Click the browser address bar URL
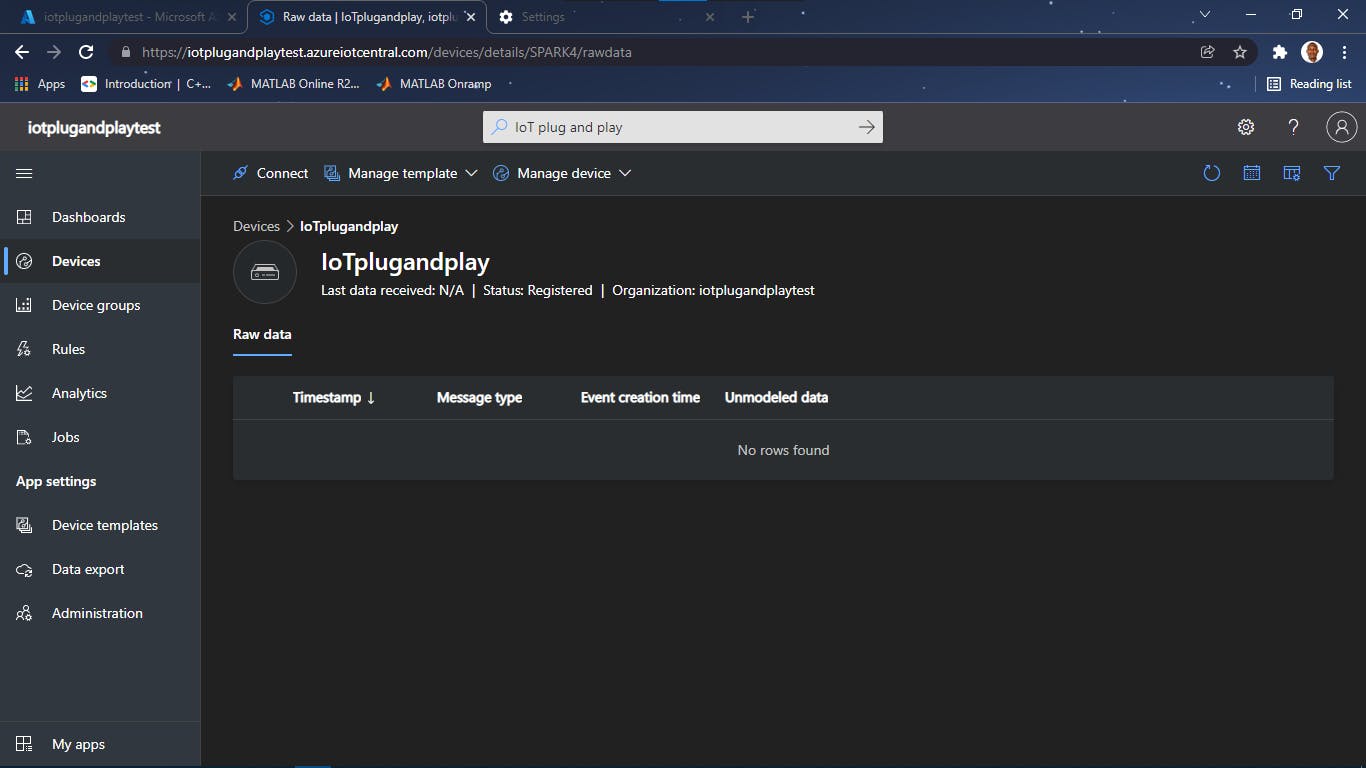 pyautogui.click(x=387, y=52)
